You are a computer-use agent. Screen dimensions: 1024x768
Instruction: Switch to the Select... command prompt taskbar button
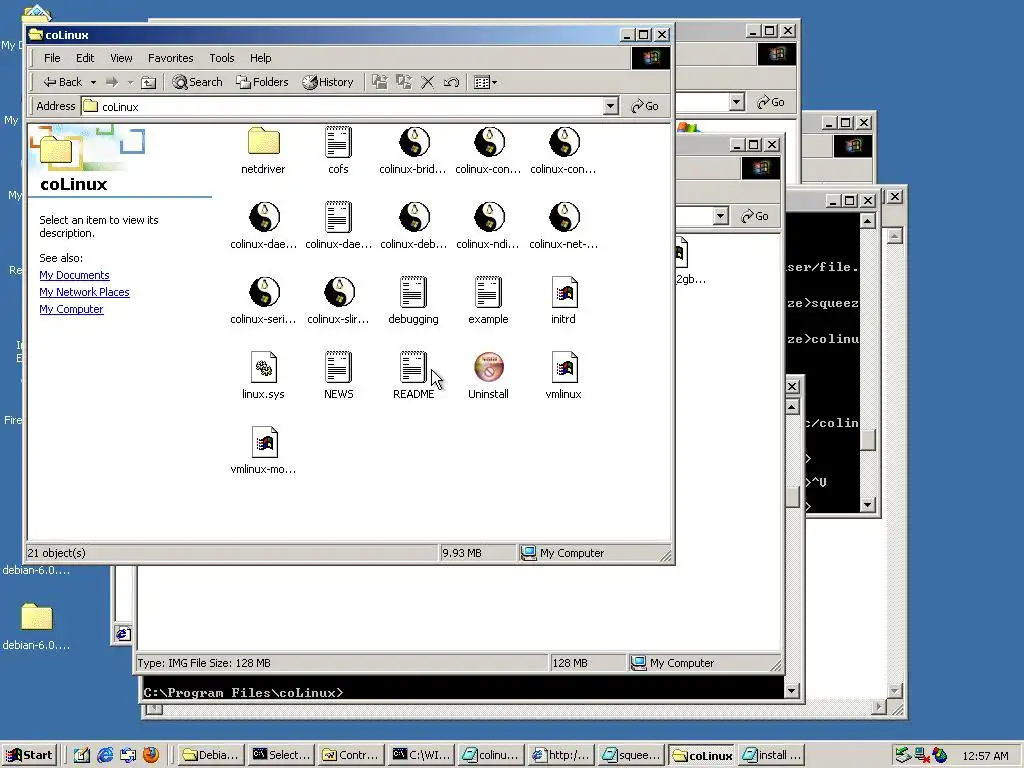coord(281,755)
